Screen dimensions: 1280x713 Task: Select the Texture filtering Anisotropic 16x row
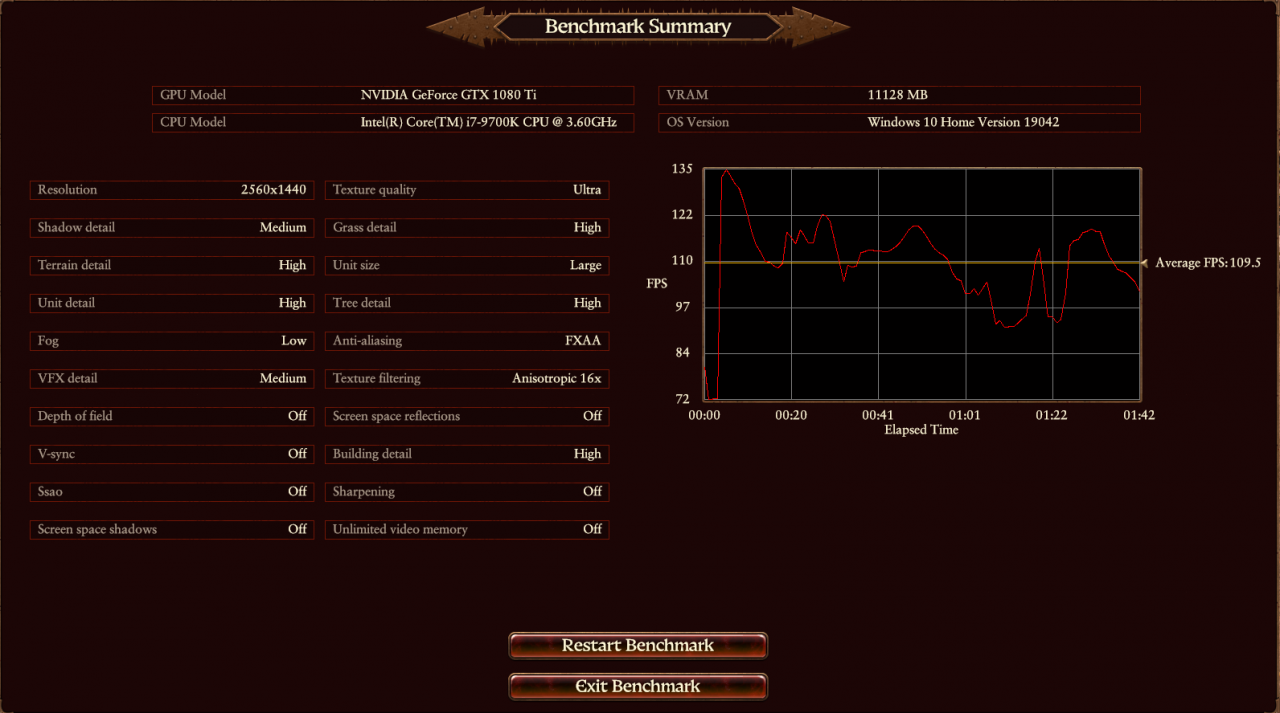tap(467, 379)
